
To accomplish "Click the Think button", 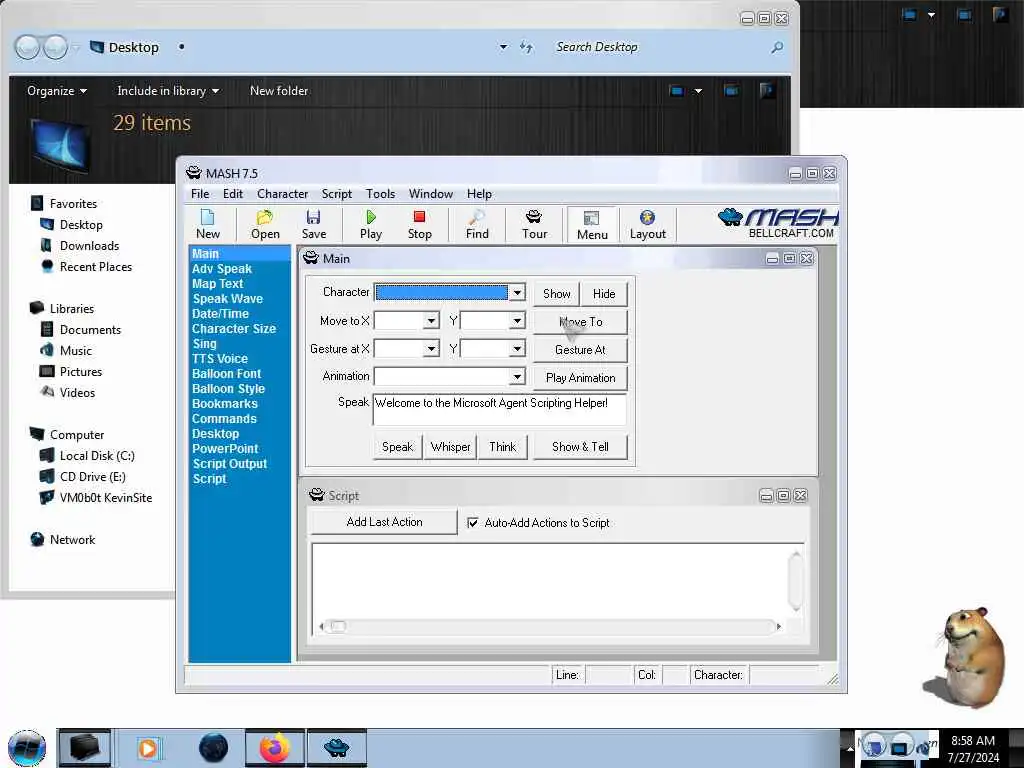I will (x=503, y=447).
